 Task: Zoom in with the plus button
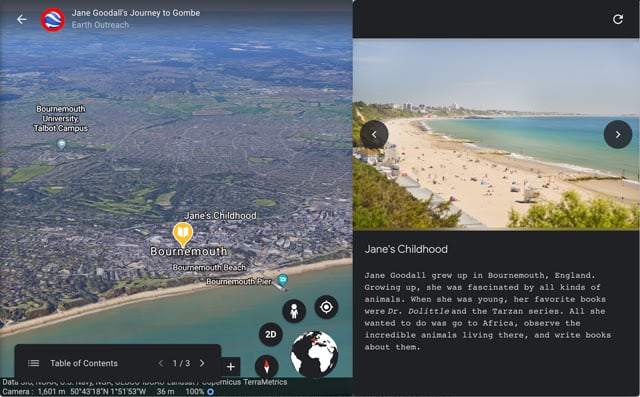tap(231, 366)
